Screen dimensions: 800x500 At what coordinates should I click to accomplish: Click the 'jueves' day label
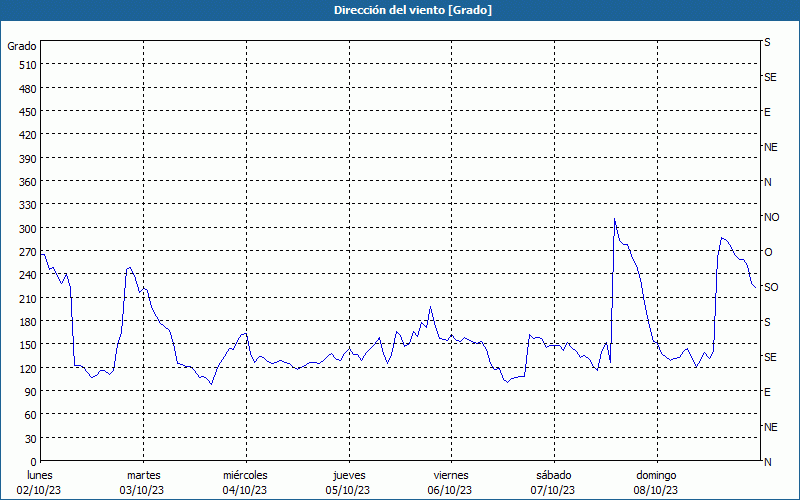pos(349,476)
